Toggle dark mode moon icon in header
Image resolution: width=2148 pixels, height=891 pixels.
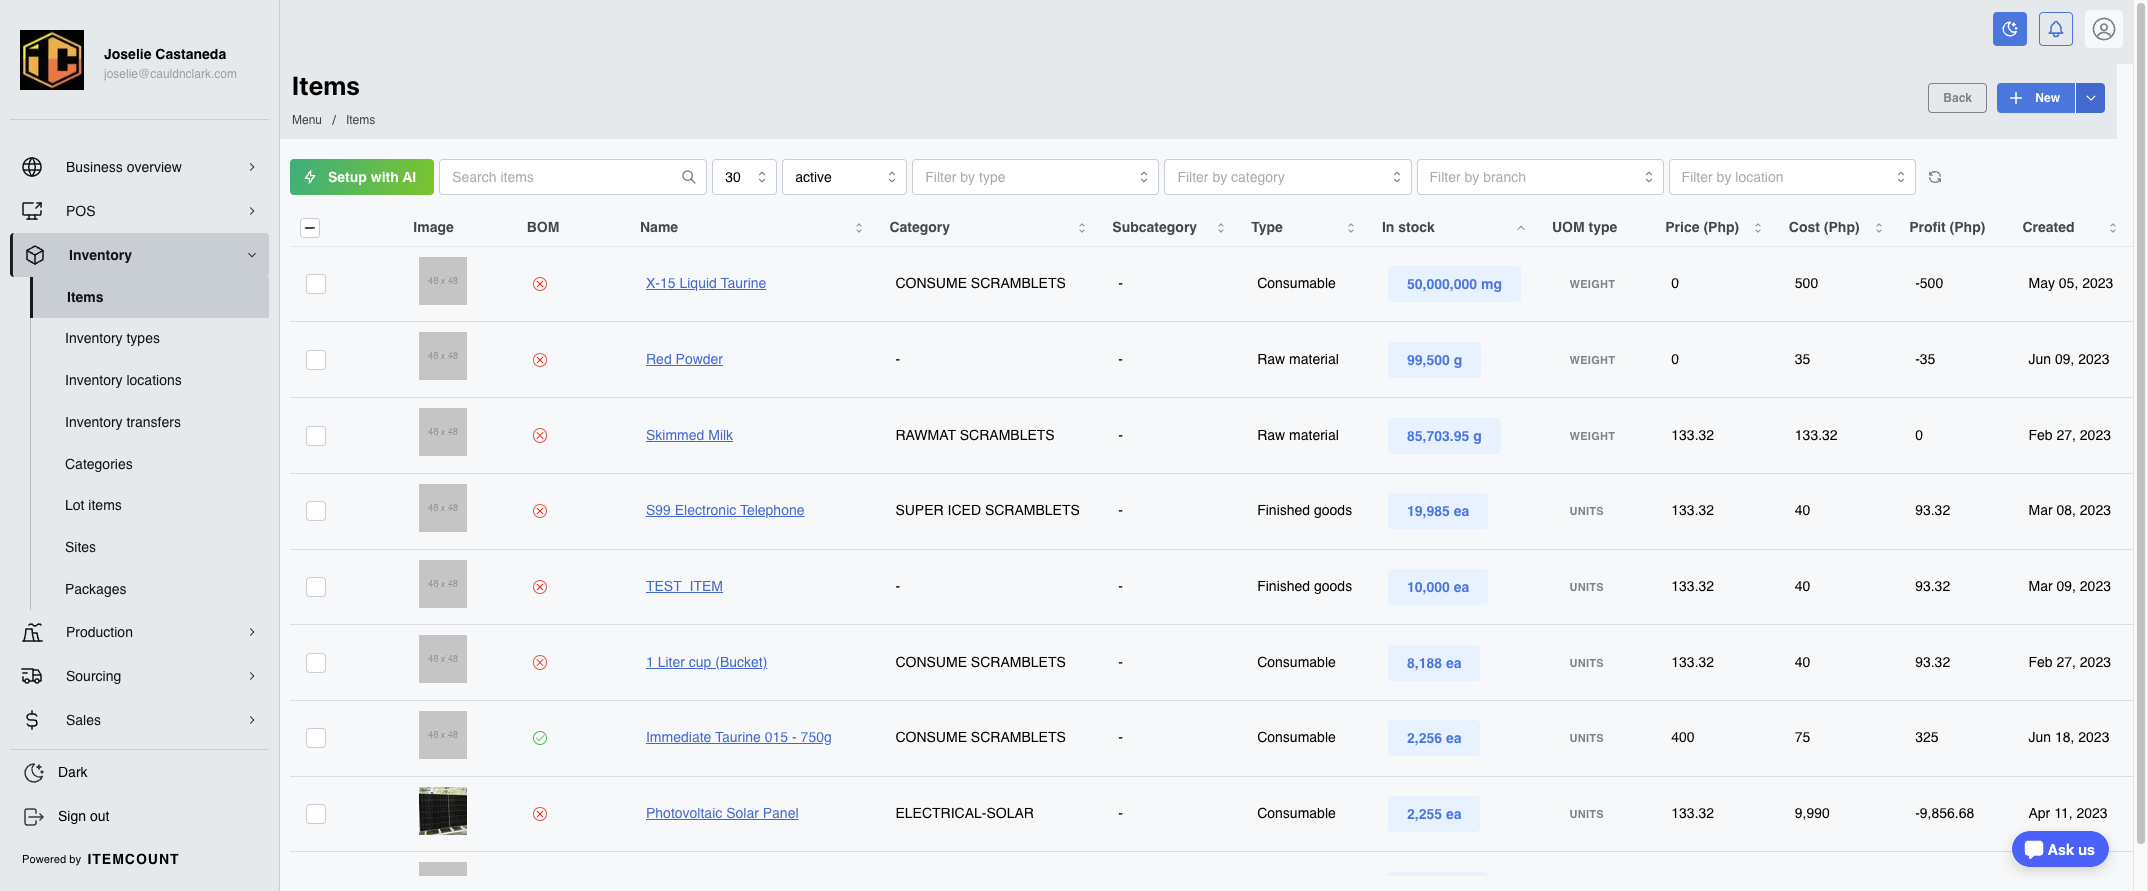(x=2010, y=29)
